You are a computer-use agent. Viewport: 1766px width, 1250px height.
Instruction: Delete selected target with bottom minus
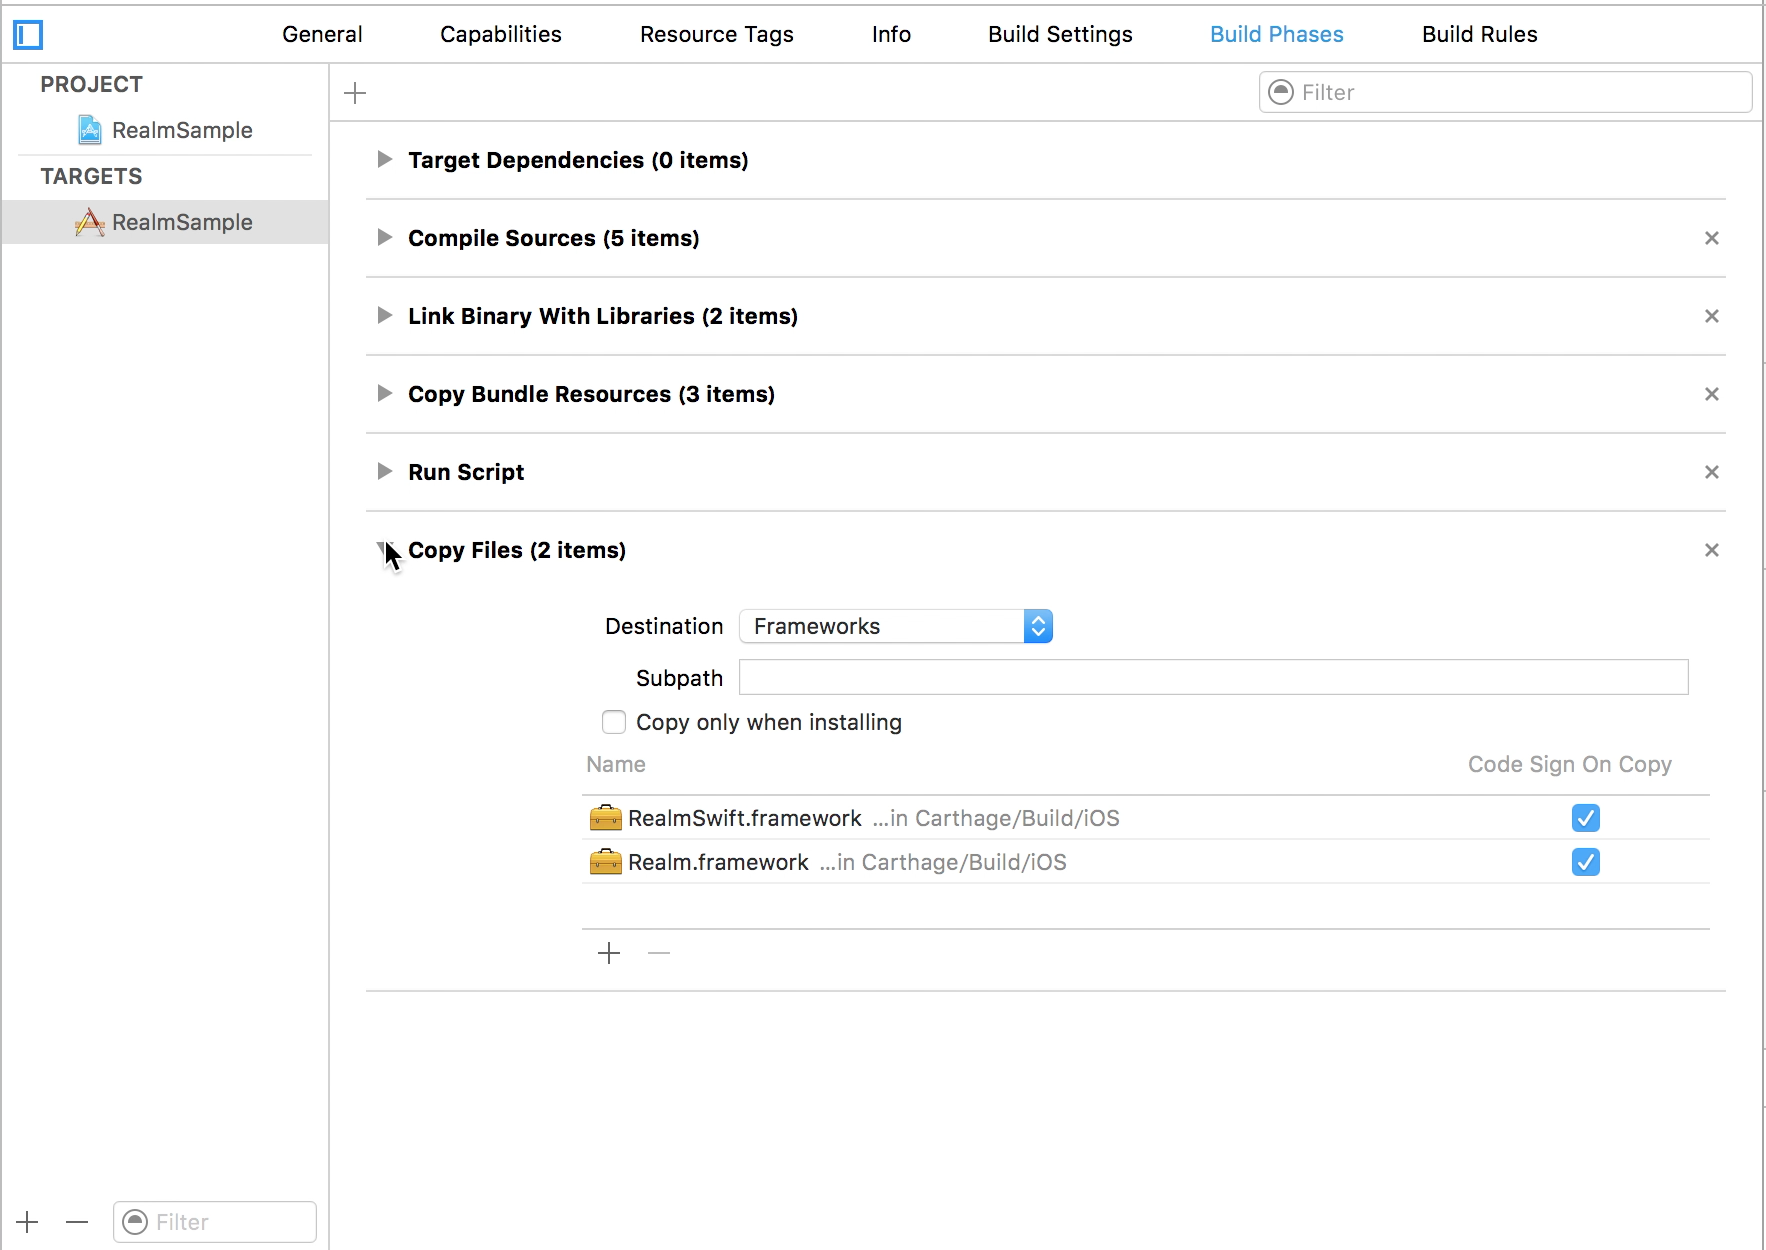(x=77, y=1222)
